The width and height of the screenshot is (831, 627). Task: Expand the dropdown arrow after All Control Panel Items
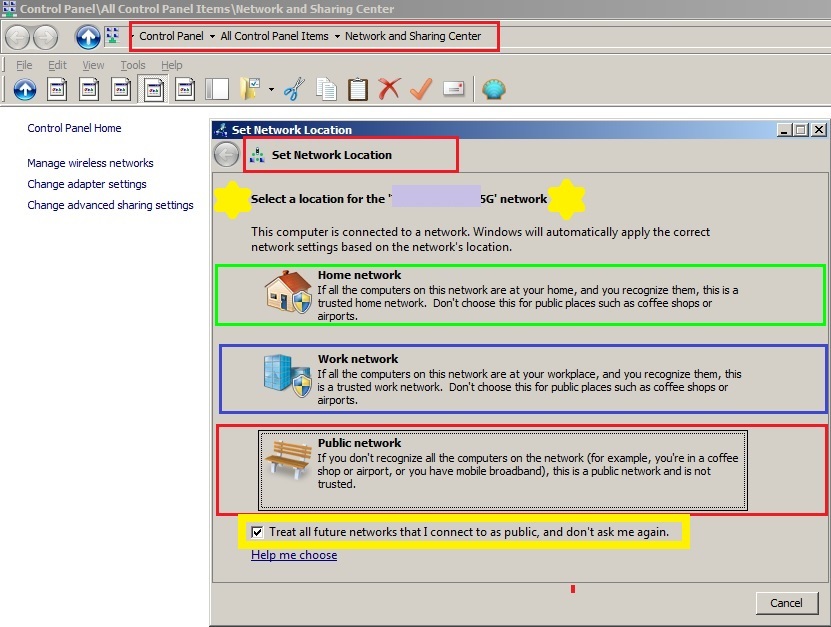[x=337, y=37]
